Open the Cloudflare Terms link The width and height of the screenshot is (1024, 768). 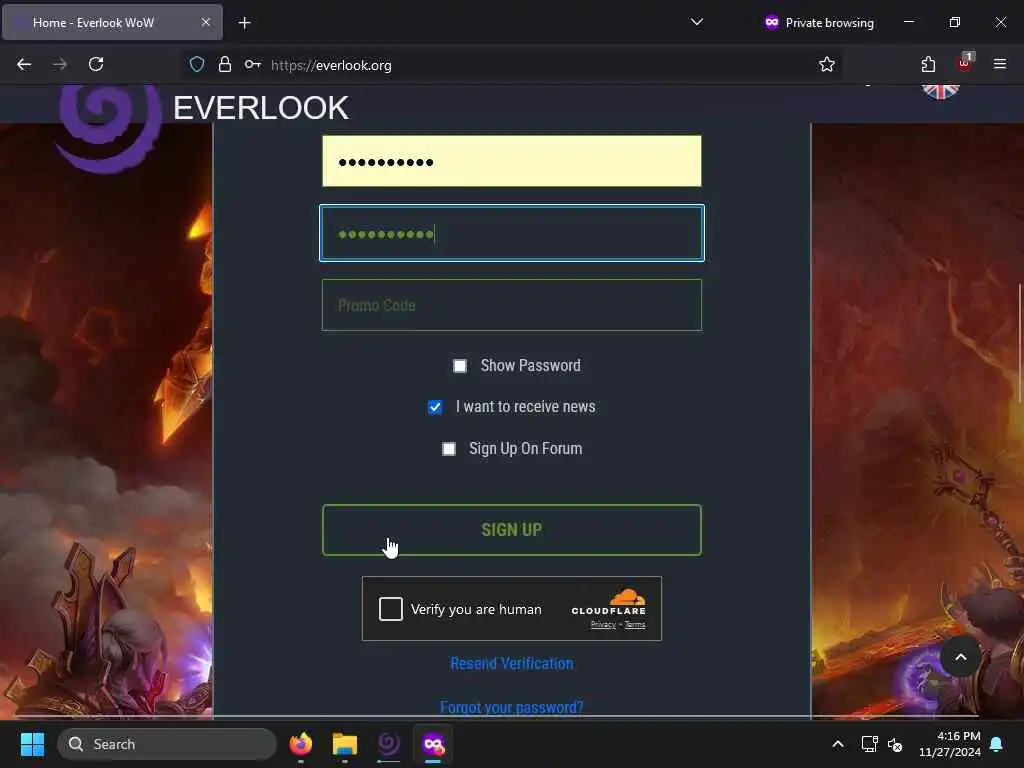pos(635,625)
